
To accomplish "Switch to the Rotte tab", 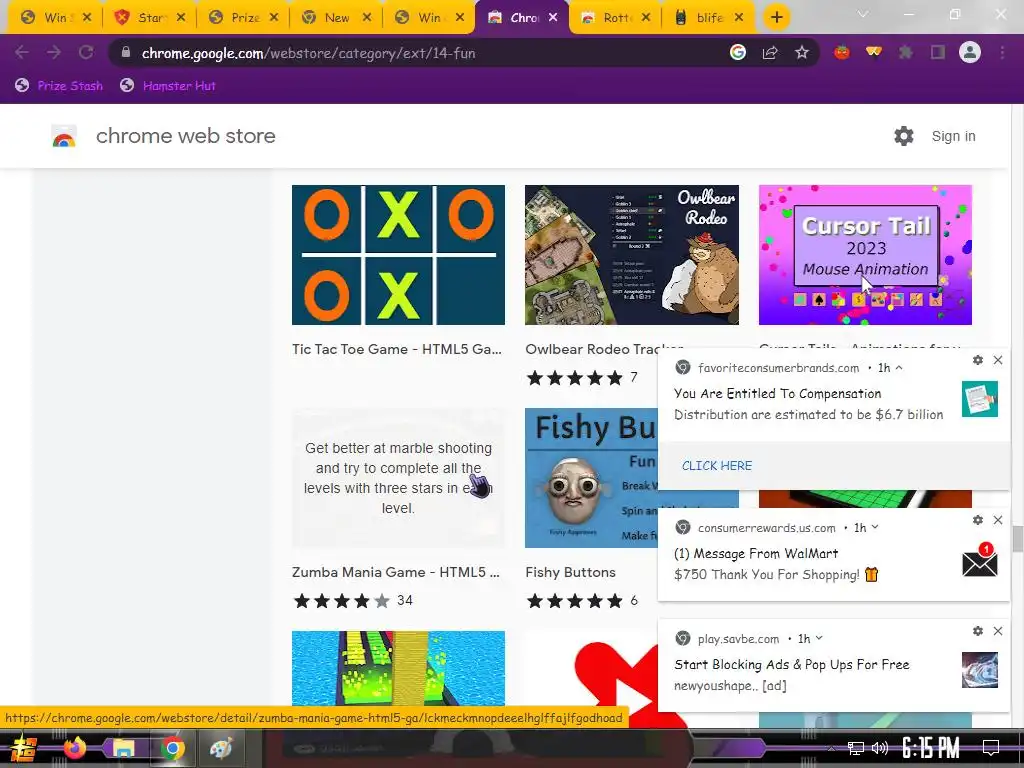I will coord(615,18).
